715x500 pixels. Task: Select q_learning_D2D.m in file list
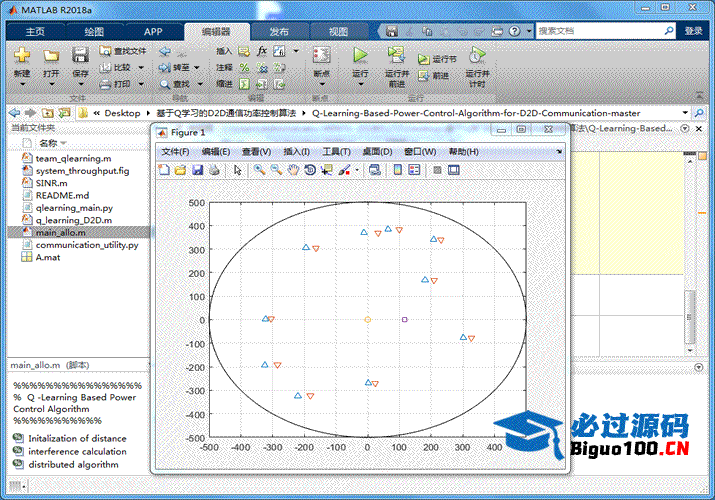(74, 220)
